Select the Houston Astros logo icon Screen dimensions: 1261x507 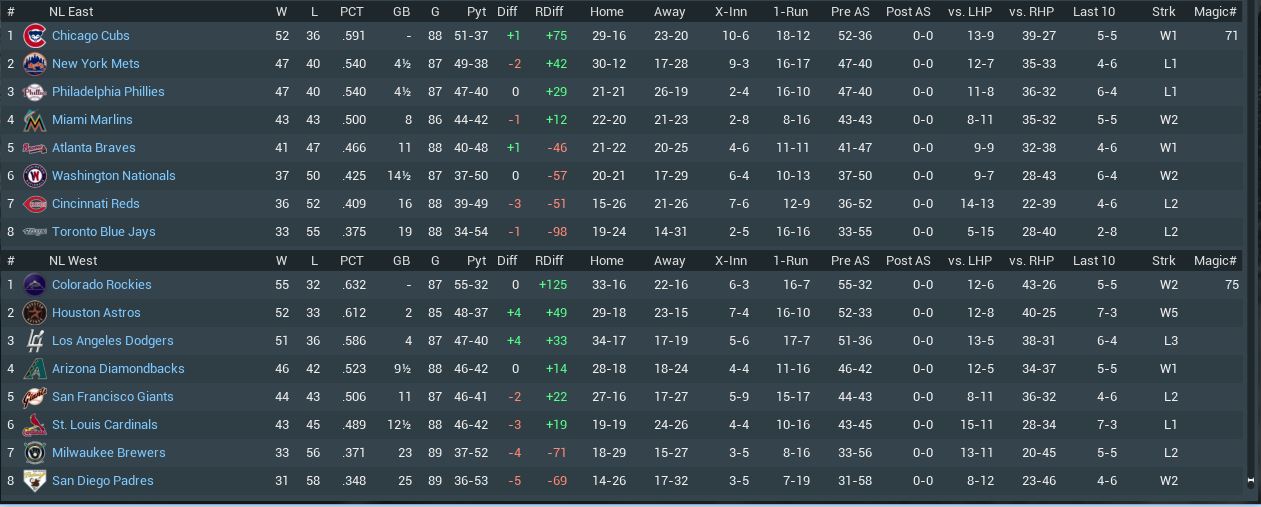(34, 313)
